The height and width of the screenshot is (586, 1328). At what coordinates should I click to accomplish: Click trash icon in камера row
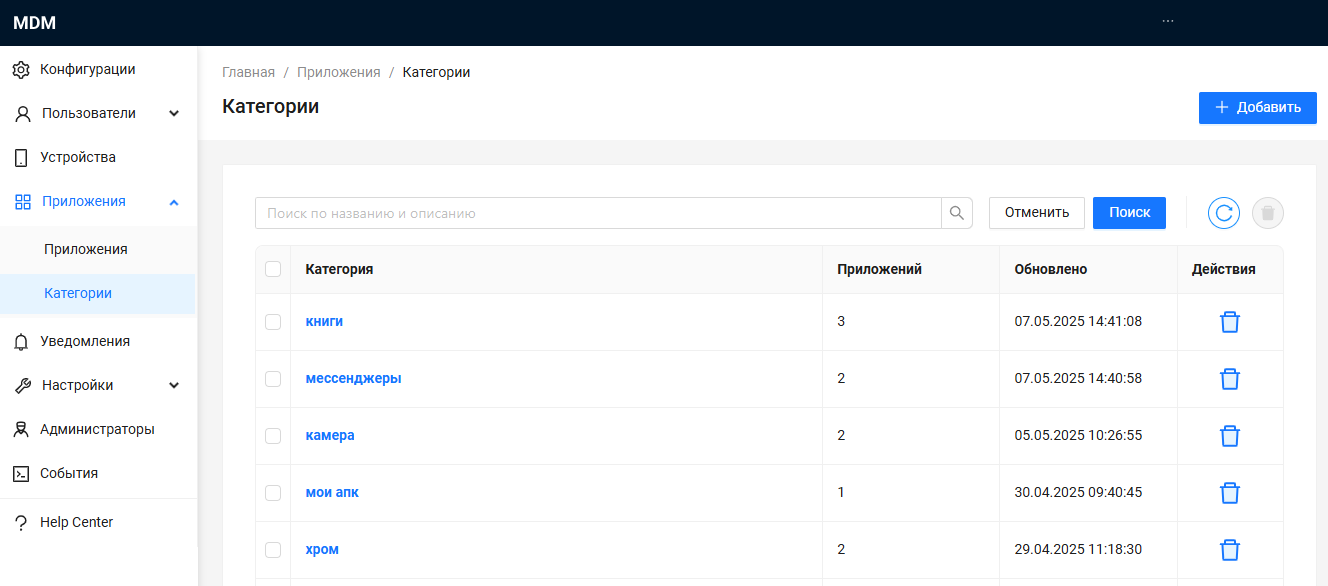1230,436
